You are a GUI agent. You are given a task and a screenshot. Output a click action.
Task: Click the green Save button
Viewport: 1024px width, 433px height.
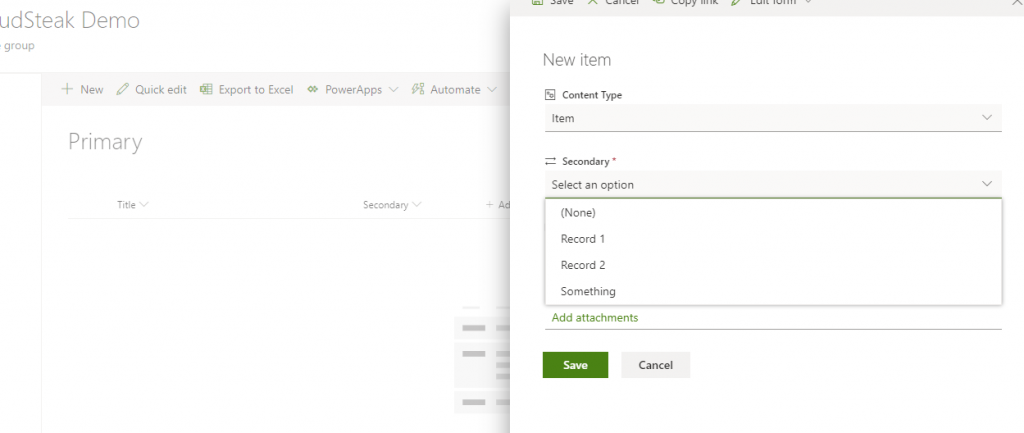(575, 364)
